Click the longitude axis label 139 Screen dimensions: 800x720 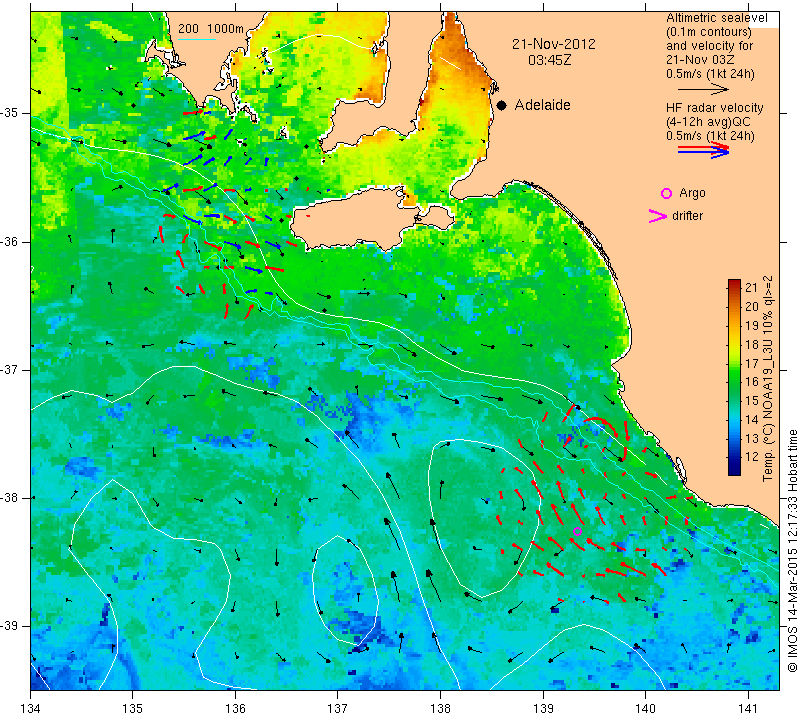[543, 708]
